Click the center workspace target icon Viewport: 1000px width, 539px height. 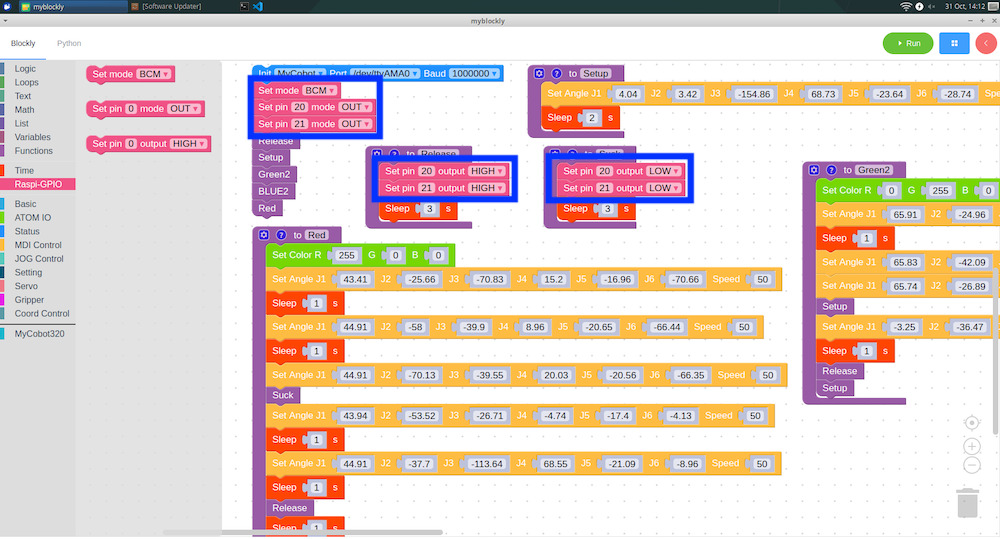point(971,423)
